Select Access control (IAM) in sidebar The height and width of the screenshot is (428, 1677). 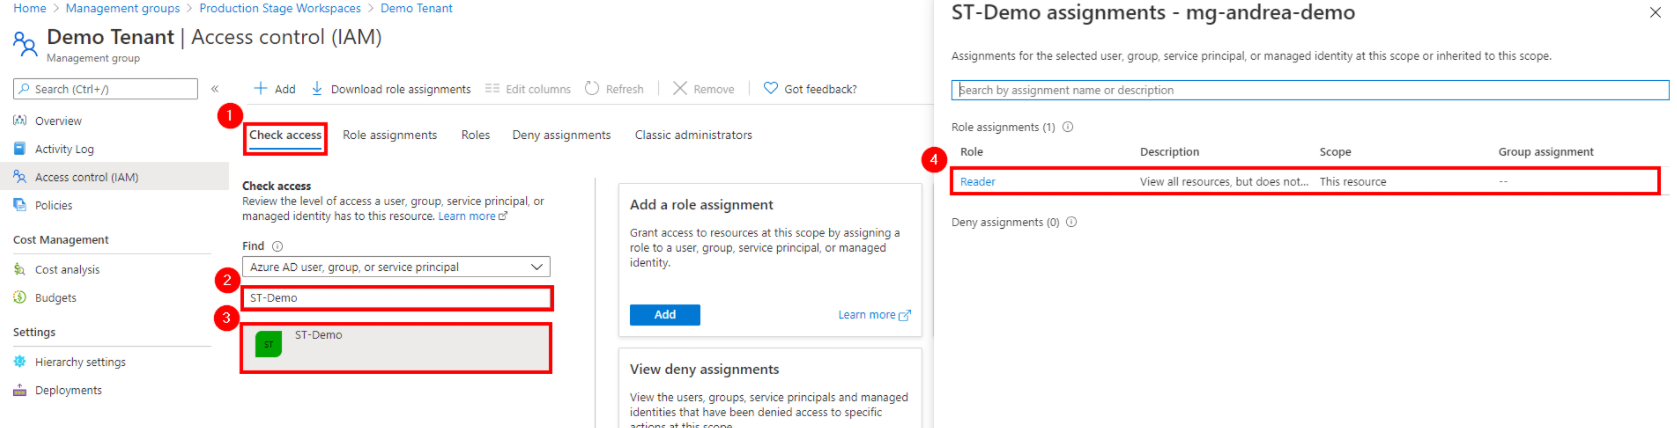coord(86,177)
